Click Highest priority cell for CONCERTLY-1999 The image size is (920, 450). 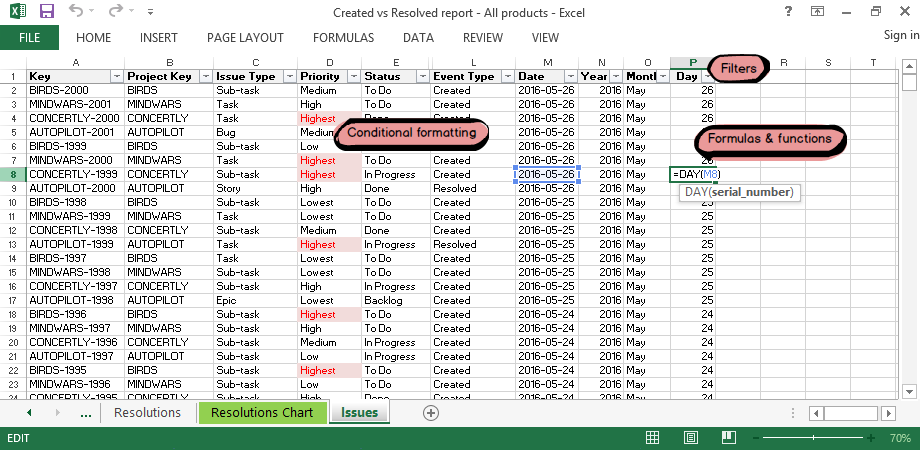coord(329,174)
